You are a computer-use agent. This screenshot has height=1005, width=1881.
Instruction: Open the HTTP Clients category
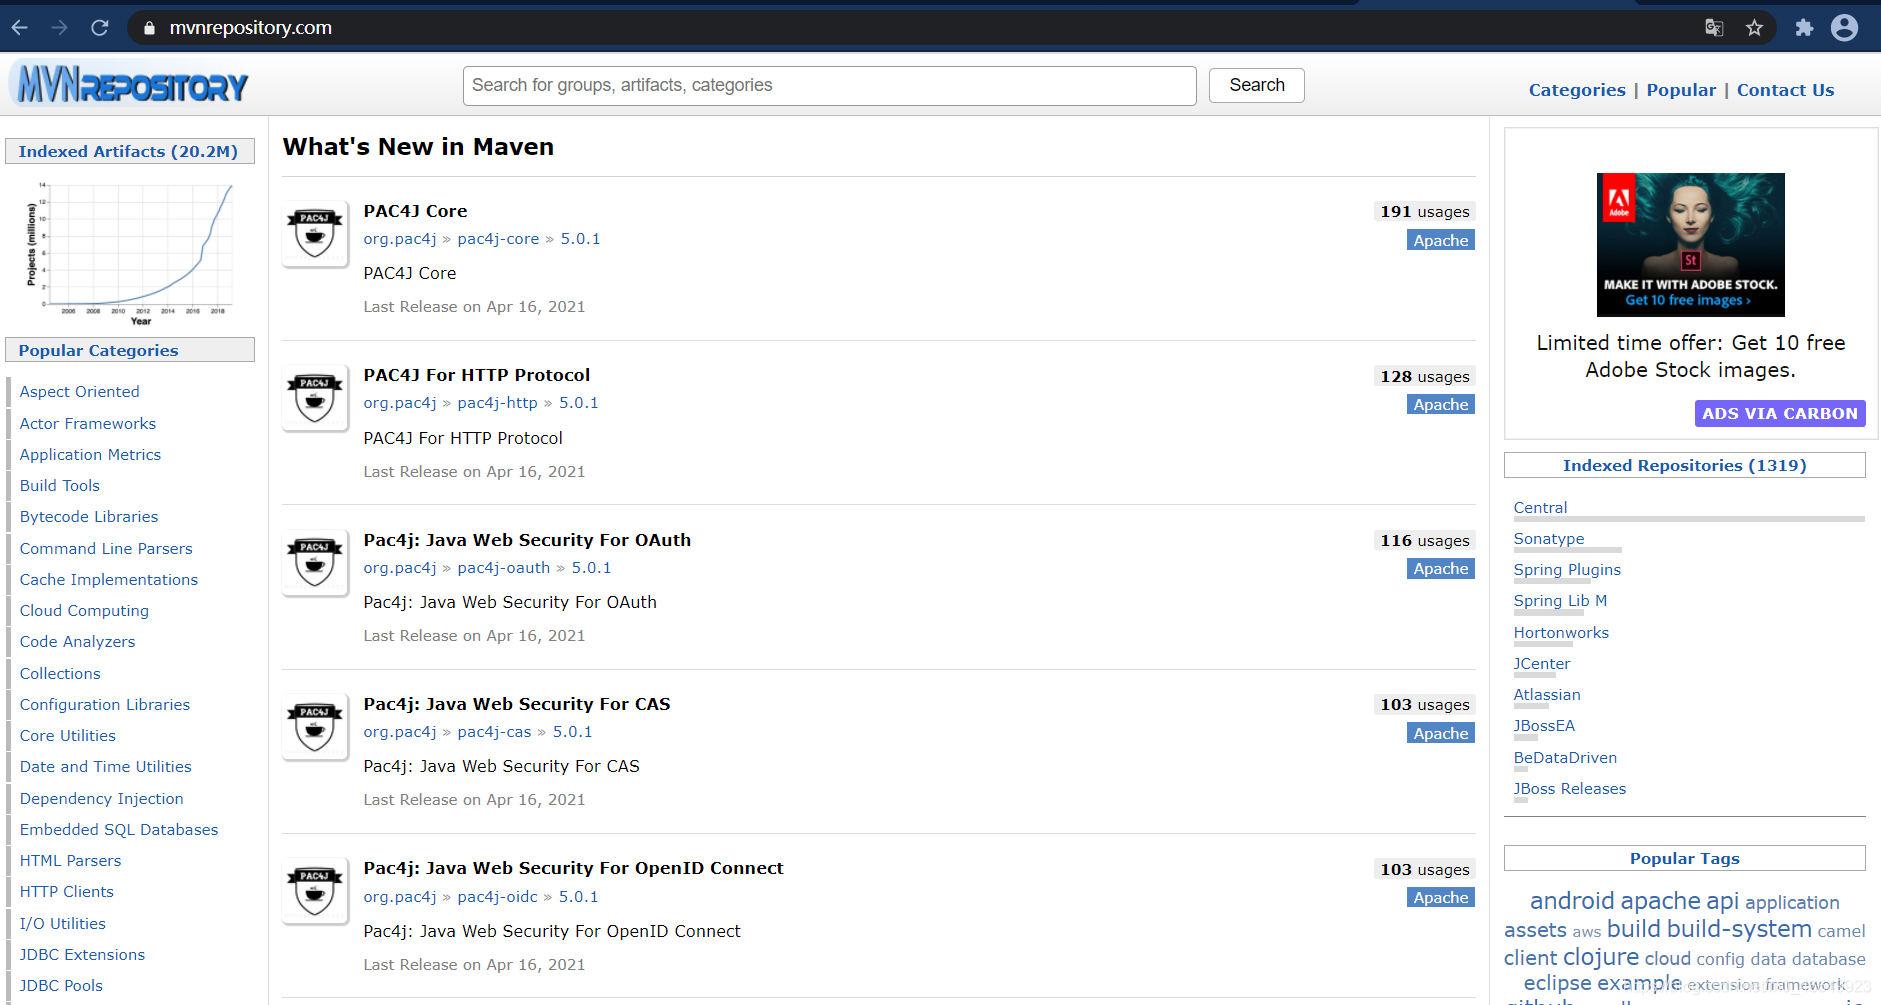67,892
